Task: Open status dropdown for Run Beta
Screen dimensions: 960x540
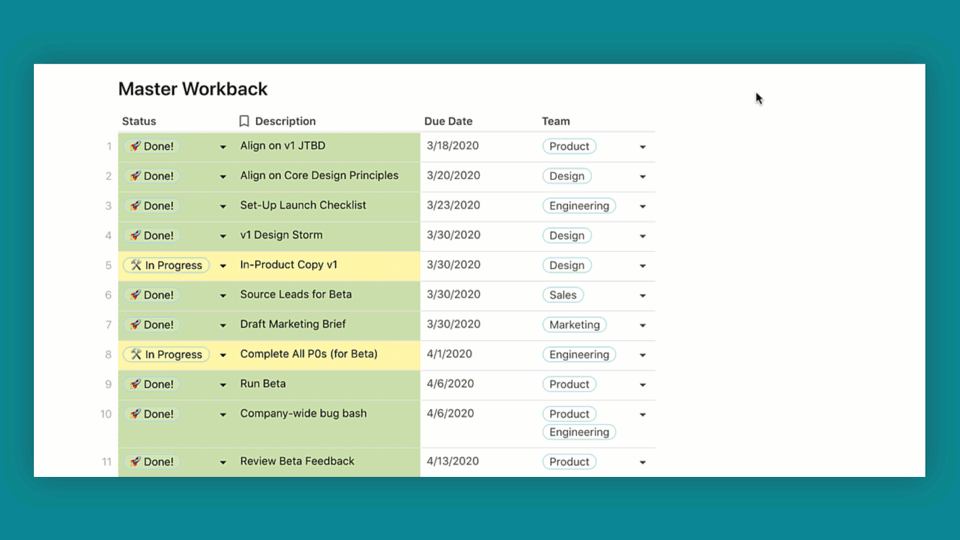Action: point(223,385)
